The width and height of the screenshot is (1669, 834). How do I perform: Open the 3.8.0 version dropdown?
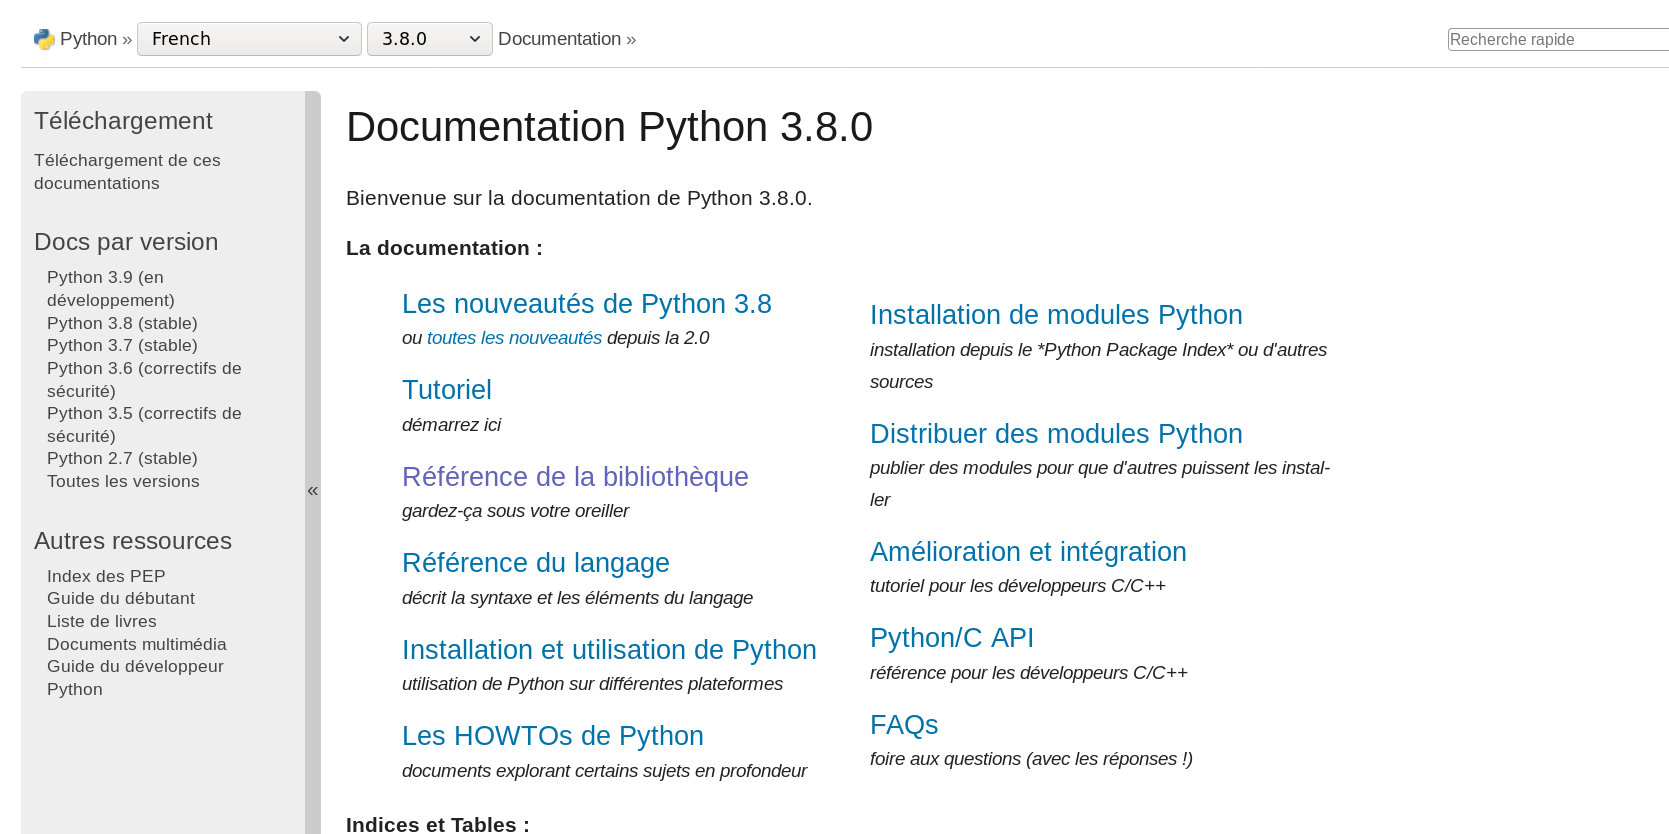pos(429,39)
